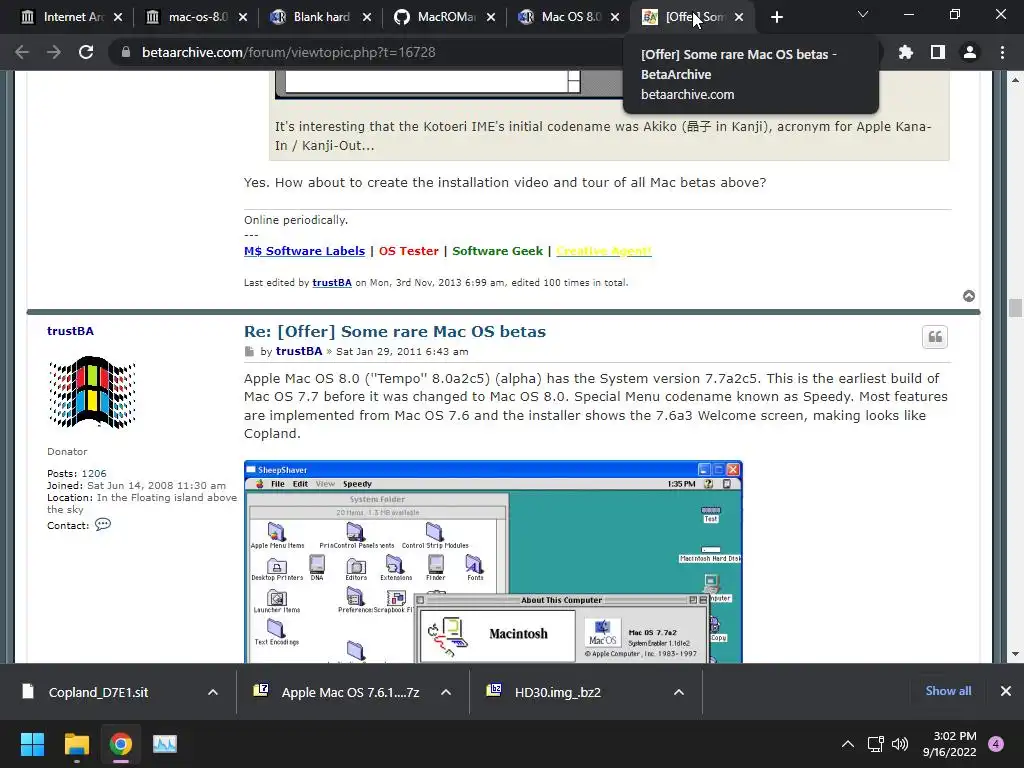The height and width of the screenshot is (768, 1024).
Task: Open the Windows Start menu
Action: tap(32, 744)
